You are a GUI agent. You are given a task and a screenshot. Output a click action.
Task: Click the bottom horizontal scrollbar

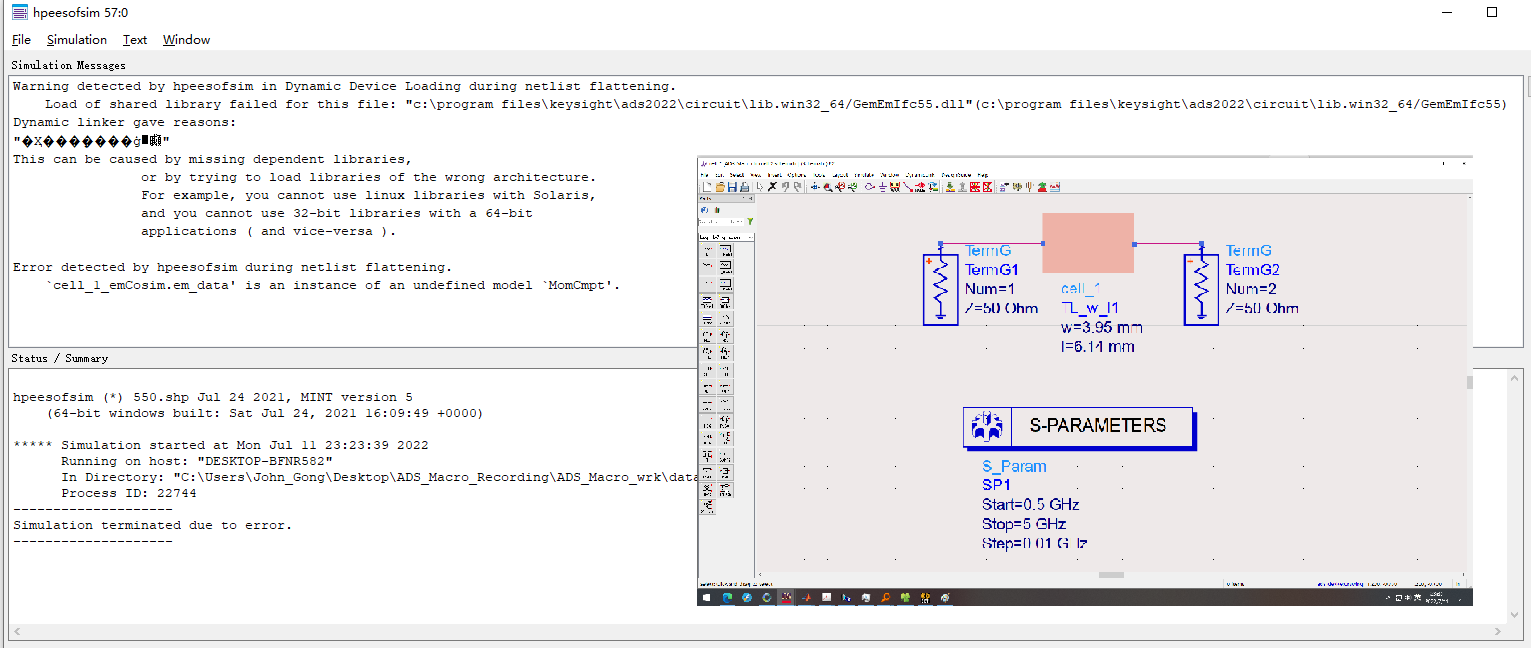pos(760,633)
